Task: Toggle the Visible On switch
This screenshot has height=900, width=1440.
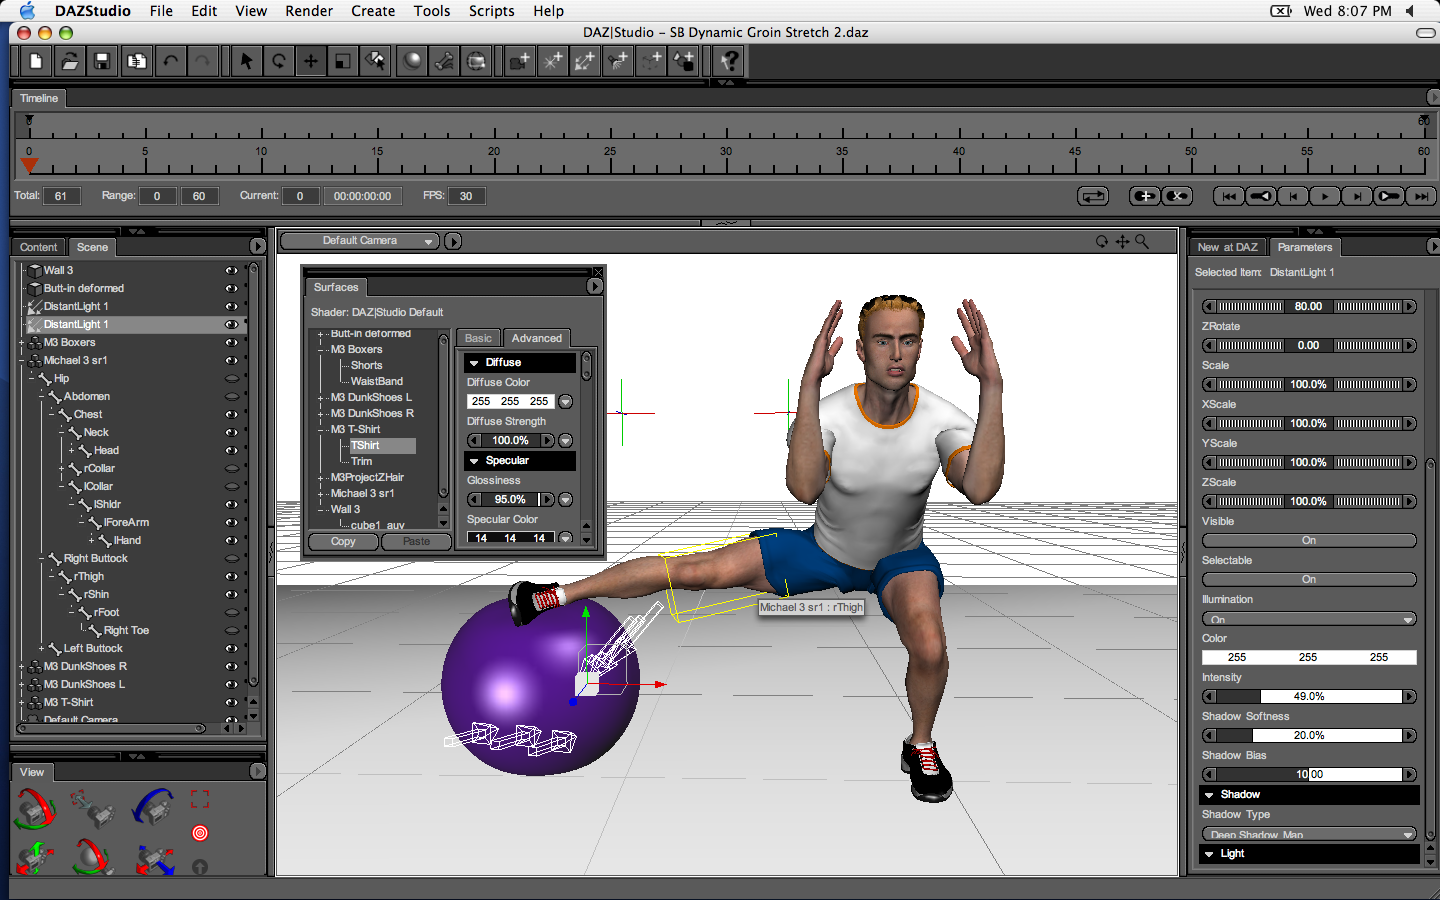Action: point(1308,541)
